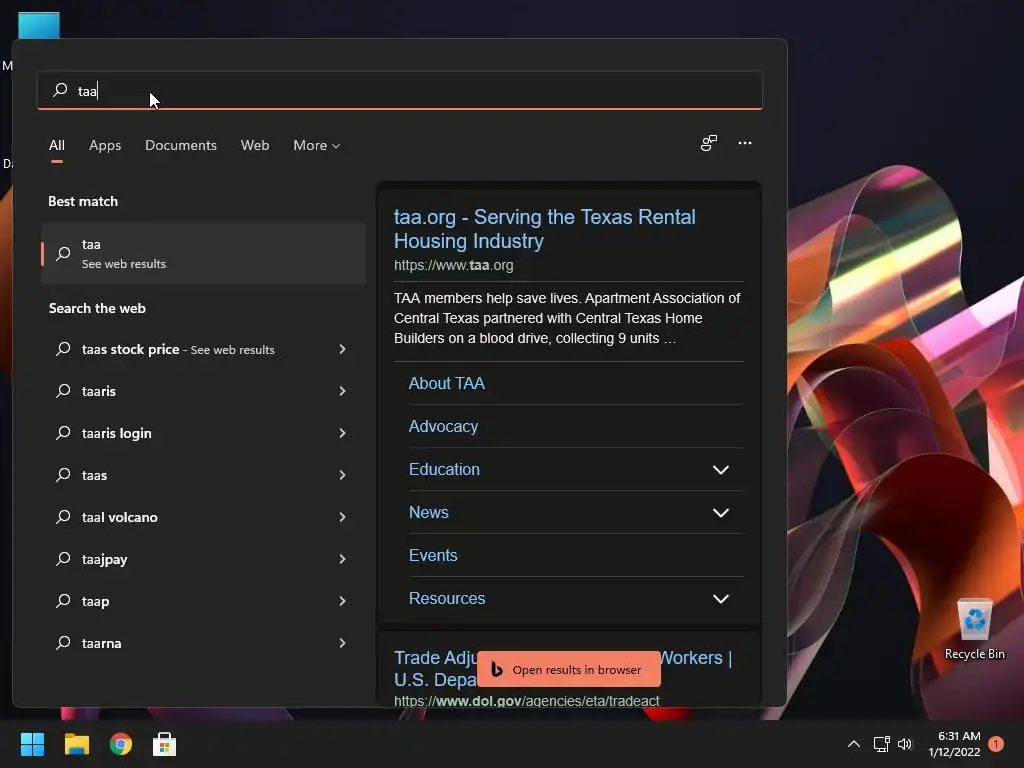
Task: Click into the taa search input field
Action: [x=400, y=90]
